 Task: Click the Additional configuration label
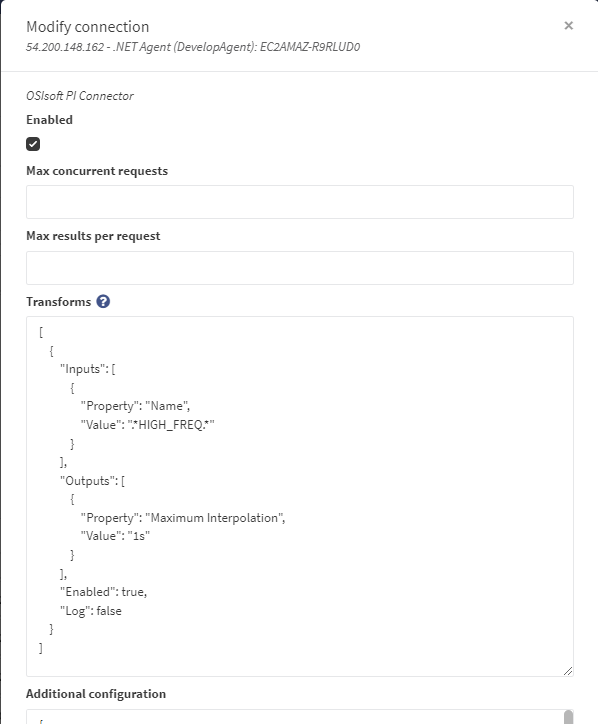click(x=96, y=694)
